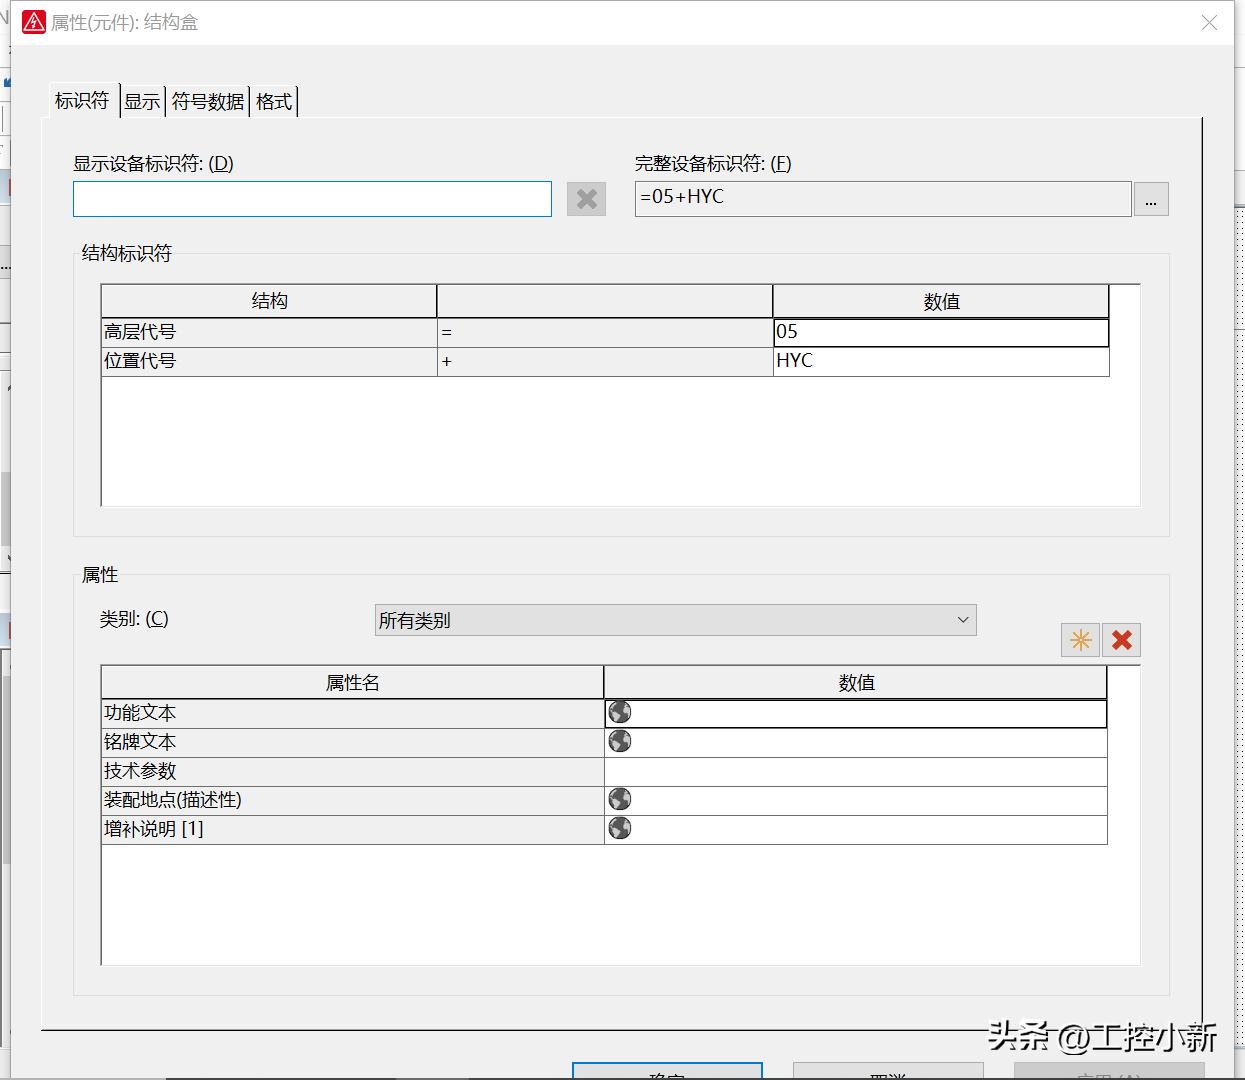Switch to the 符号数据 tab
The image size is (1245, 1080).
click(206, 101)
